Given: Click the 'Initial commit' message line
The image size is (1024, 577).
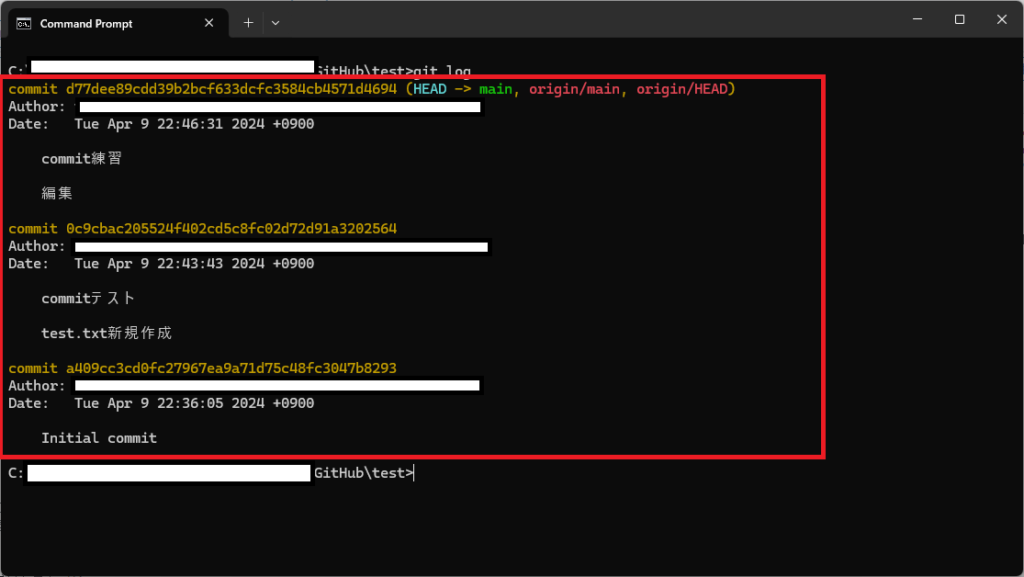Looking at the screenshot, I should point(99,438).
